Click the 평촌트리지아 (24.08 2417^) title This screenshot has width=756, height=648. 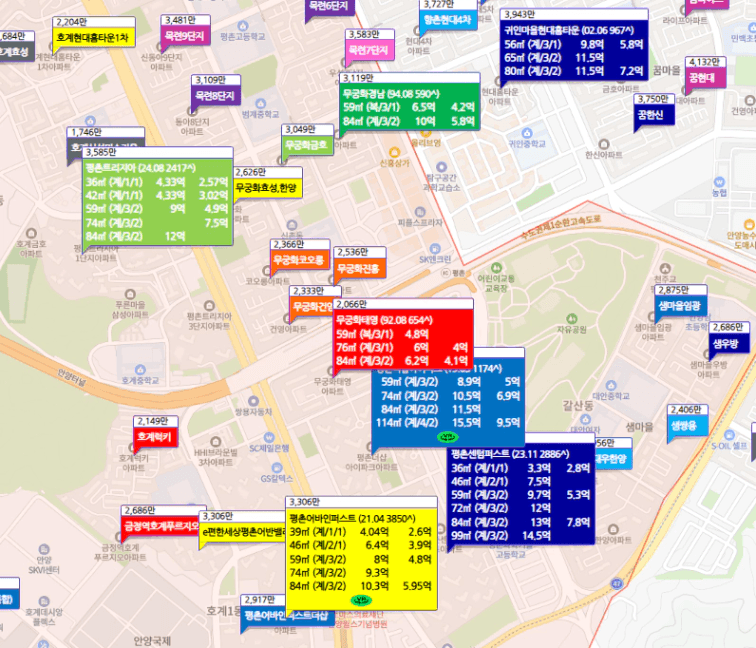[140, 168]
